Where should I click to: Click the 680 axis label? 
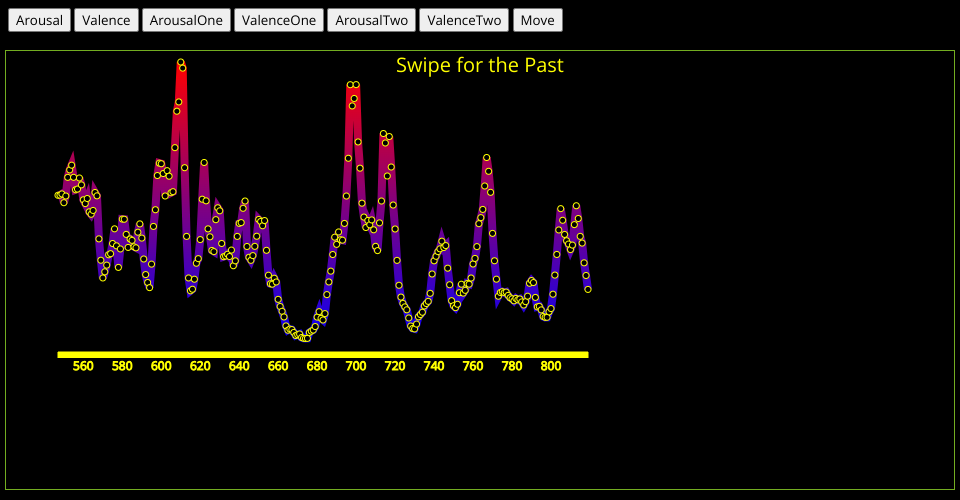coord(317,367)
